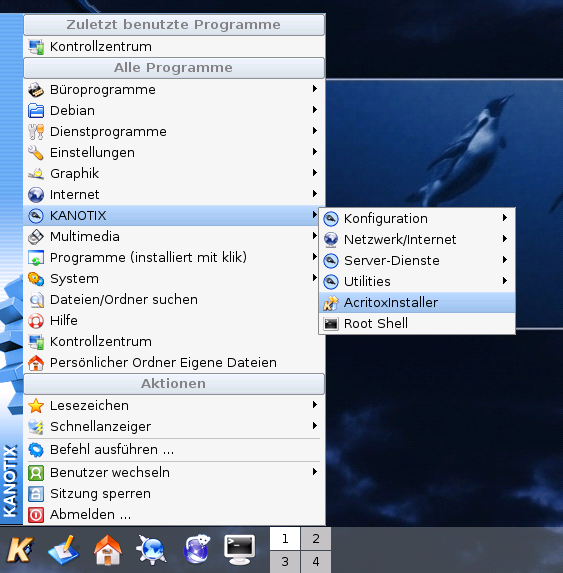Open the K menu launcher icon
The image size is (563, 573).
point(20,549)
